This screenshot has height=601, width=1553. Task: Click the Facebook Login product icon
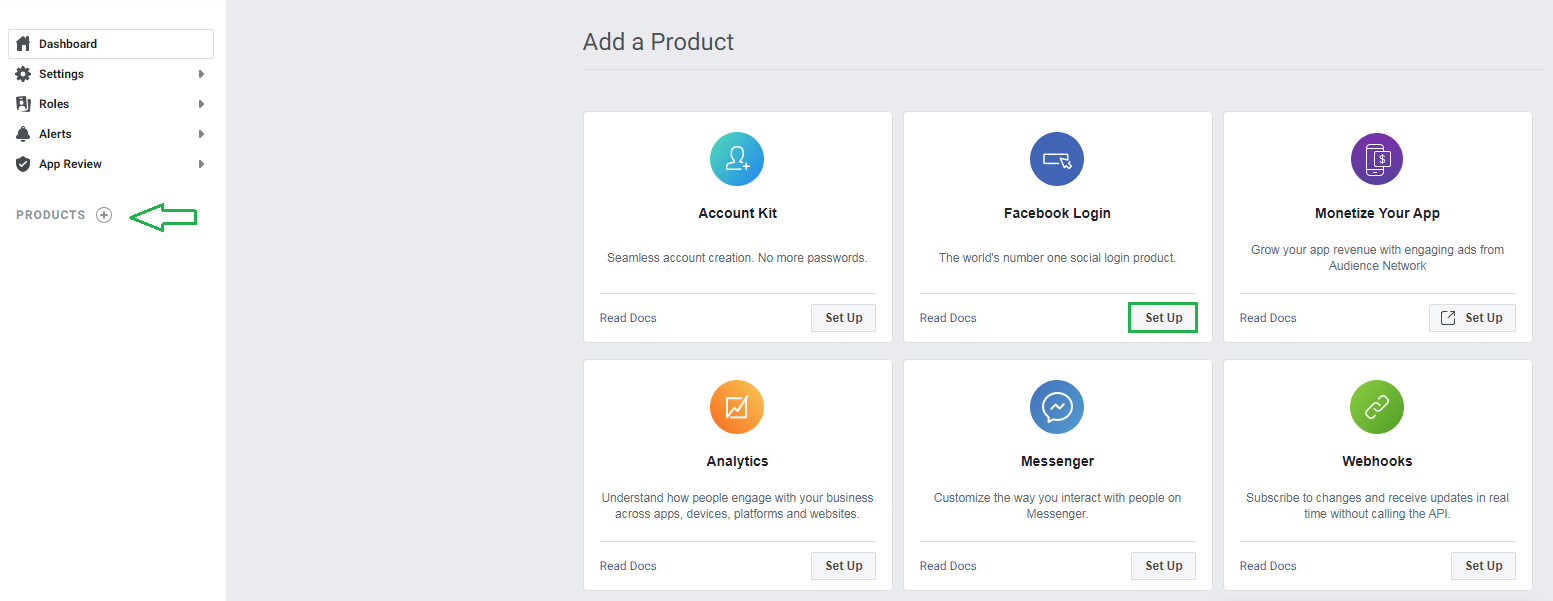1057,159
